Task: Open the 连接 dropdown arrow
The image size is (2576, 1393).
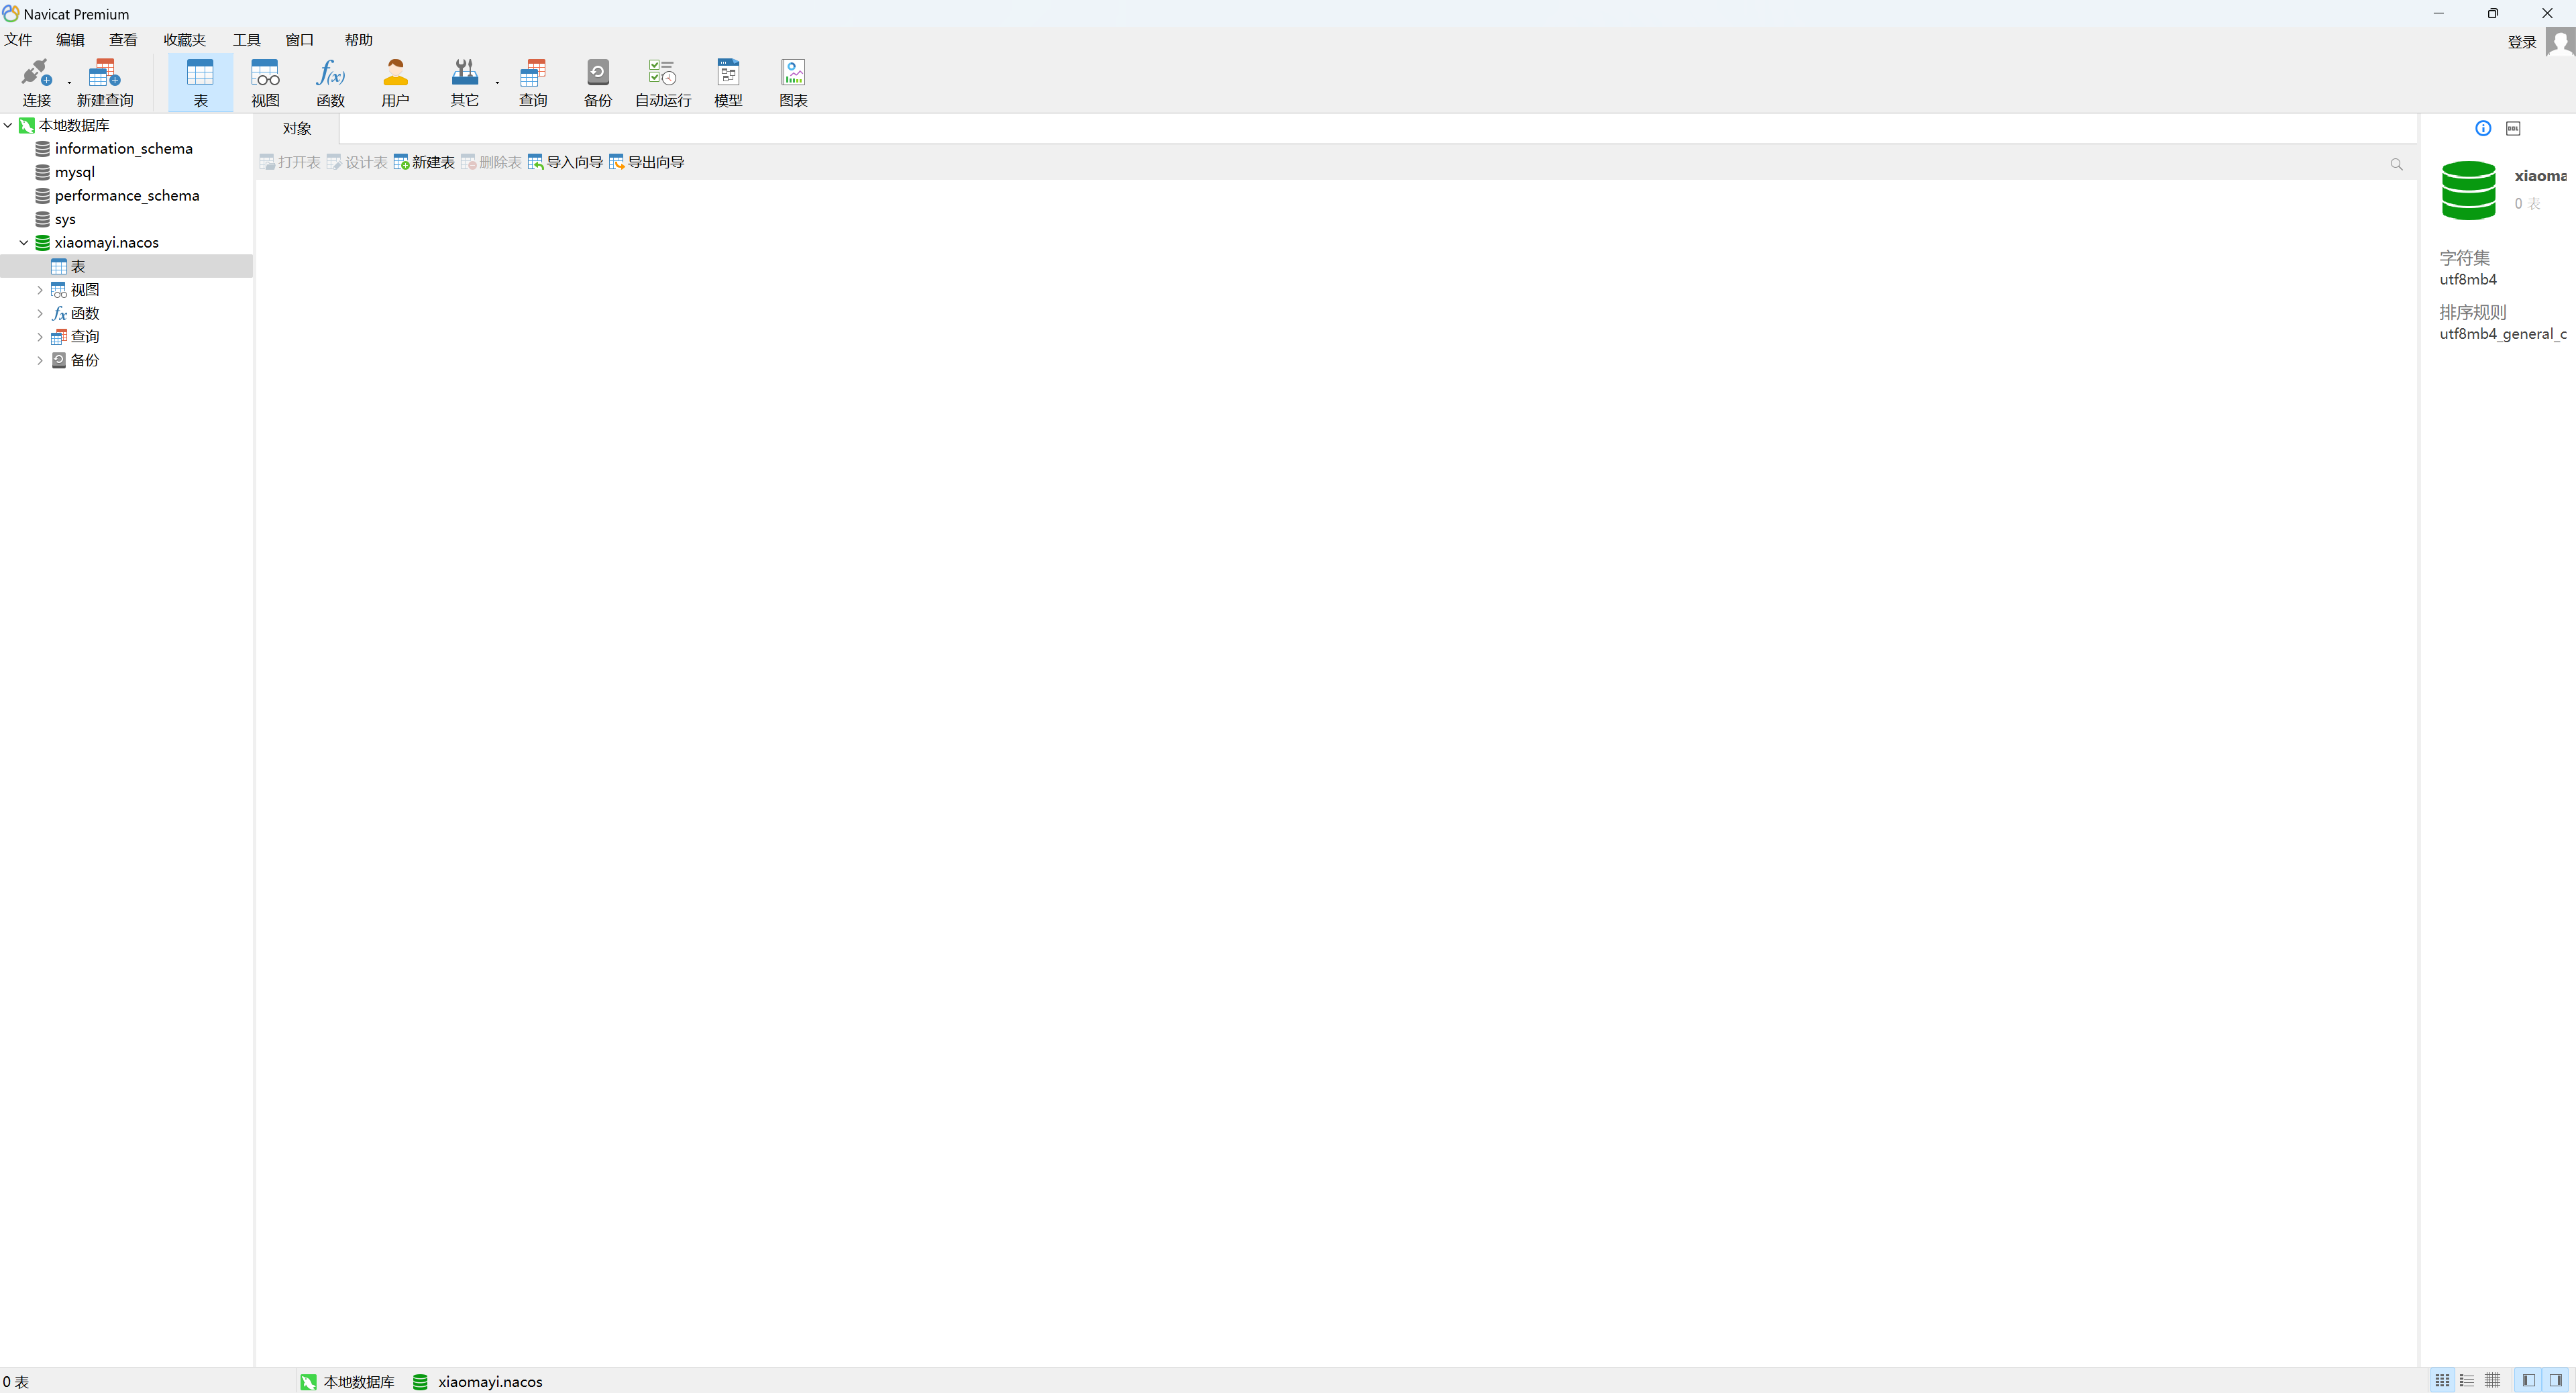Action: tap(69, 82)
